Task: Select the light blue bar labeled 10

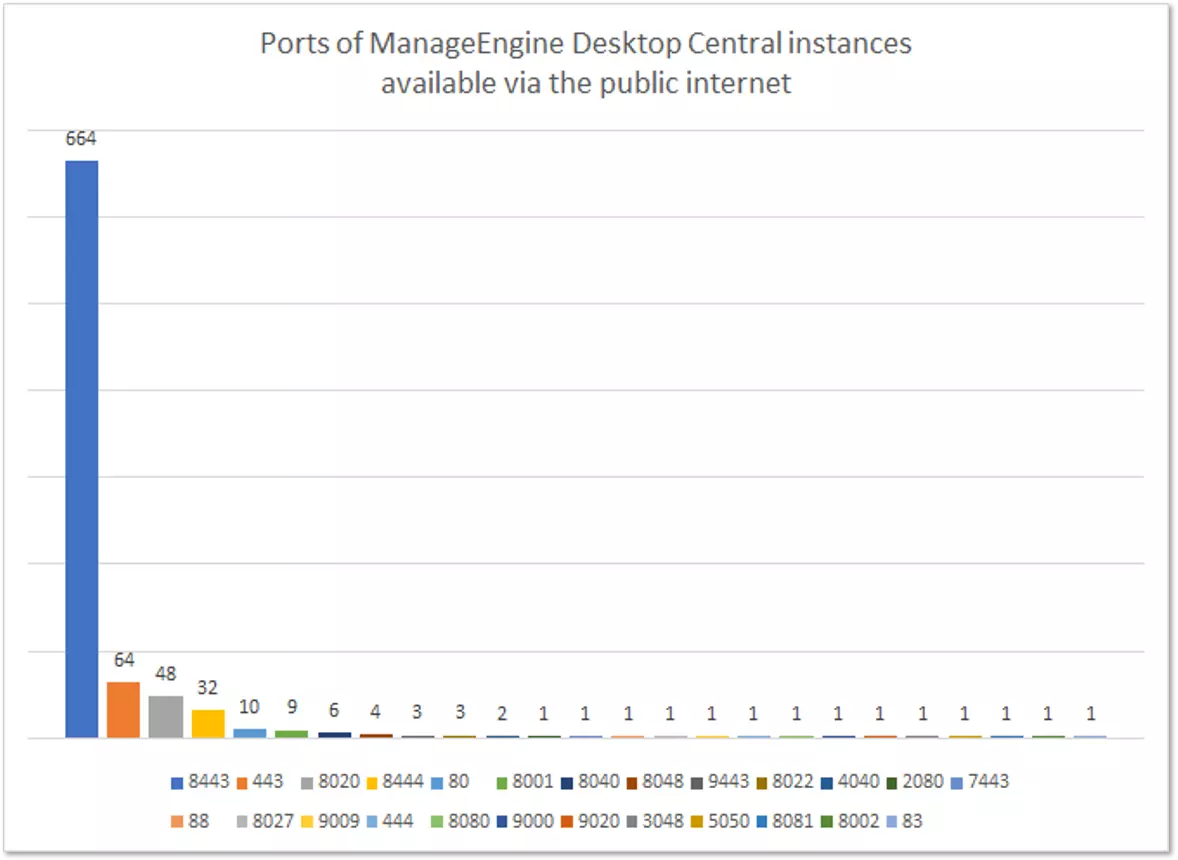Action: coord(250,733)
